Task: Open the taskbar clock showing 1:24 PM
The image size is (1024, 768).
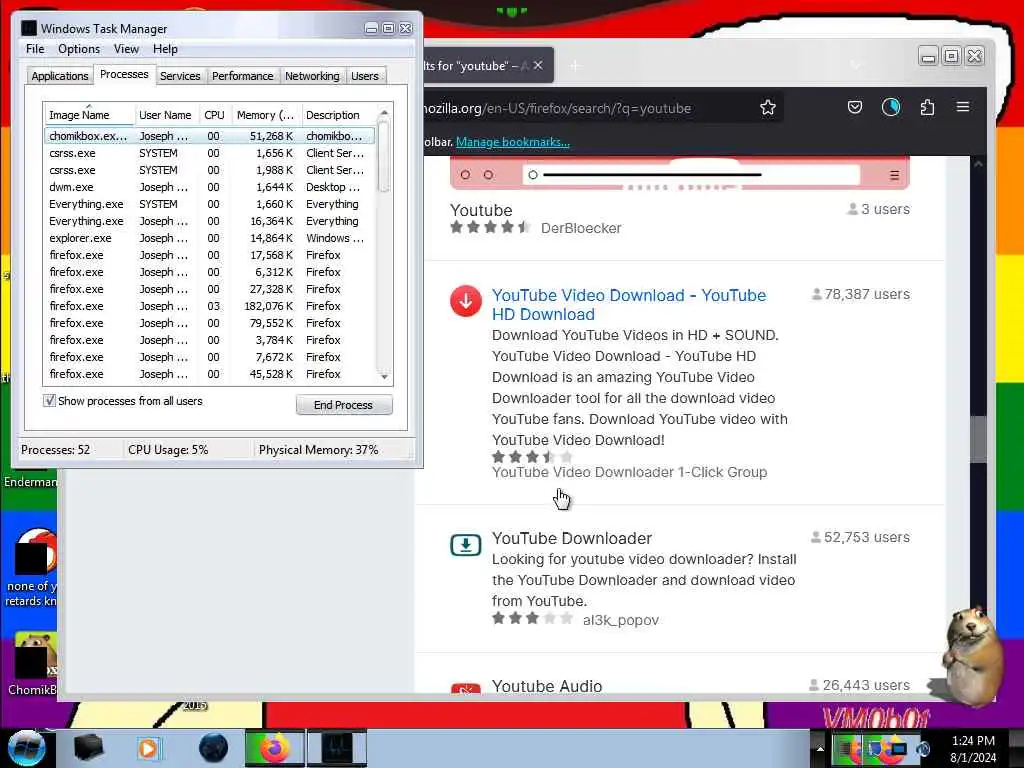Action: coord(973,749)
